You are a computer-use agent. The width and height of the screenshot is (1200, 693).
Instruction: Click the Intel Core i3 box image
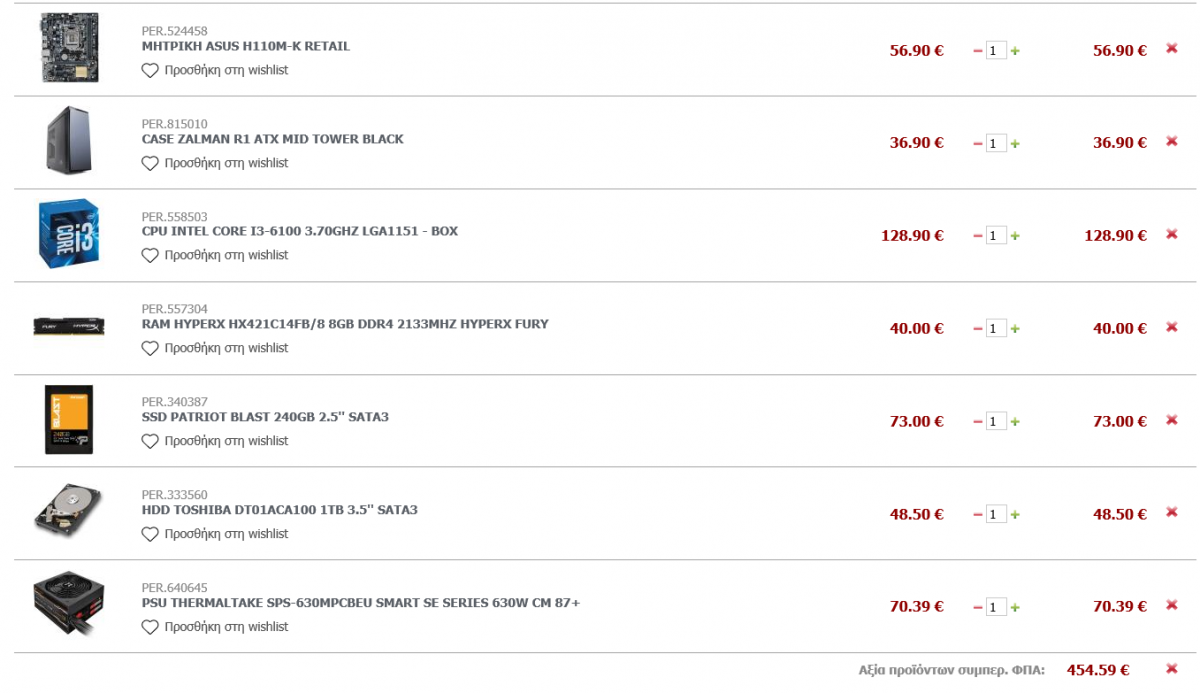click(x=69, y=234)
